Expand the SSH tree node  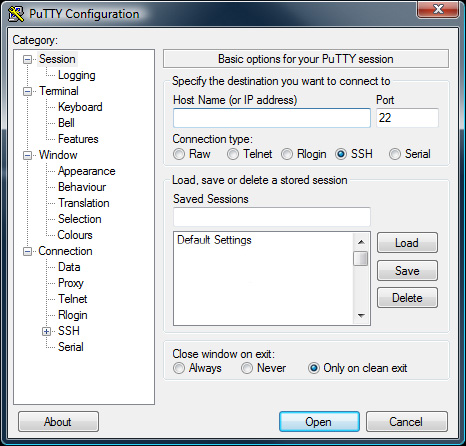point(46,331)
